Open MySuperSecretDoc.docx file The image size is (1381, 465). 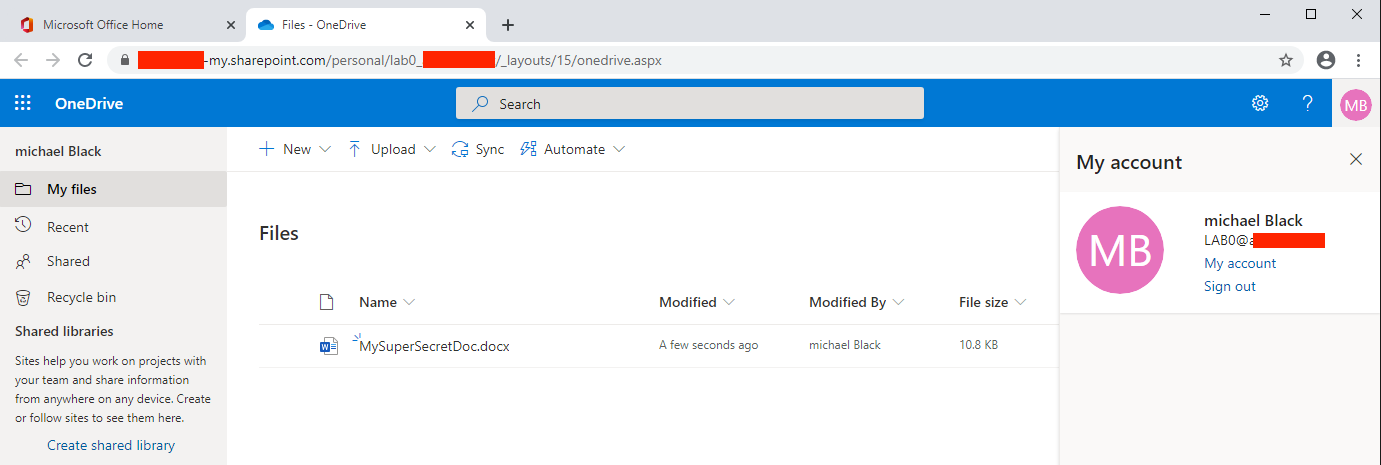tap(434, 346)
